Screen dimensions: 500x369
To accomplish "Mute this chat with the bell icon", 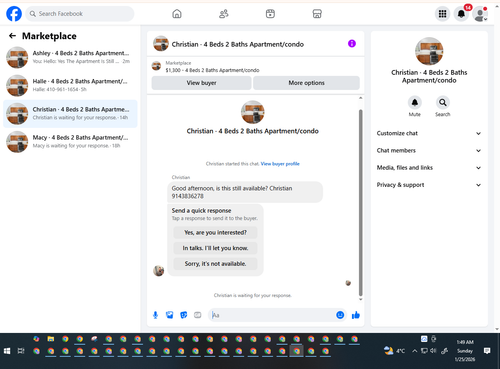I will (415, 102).
